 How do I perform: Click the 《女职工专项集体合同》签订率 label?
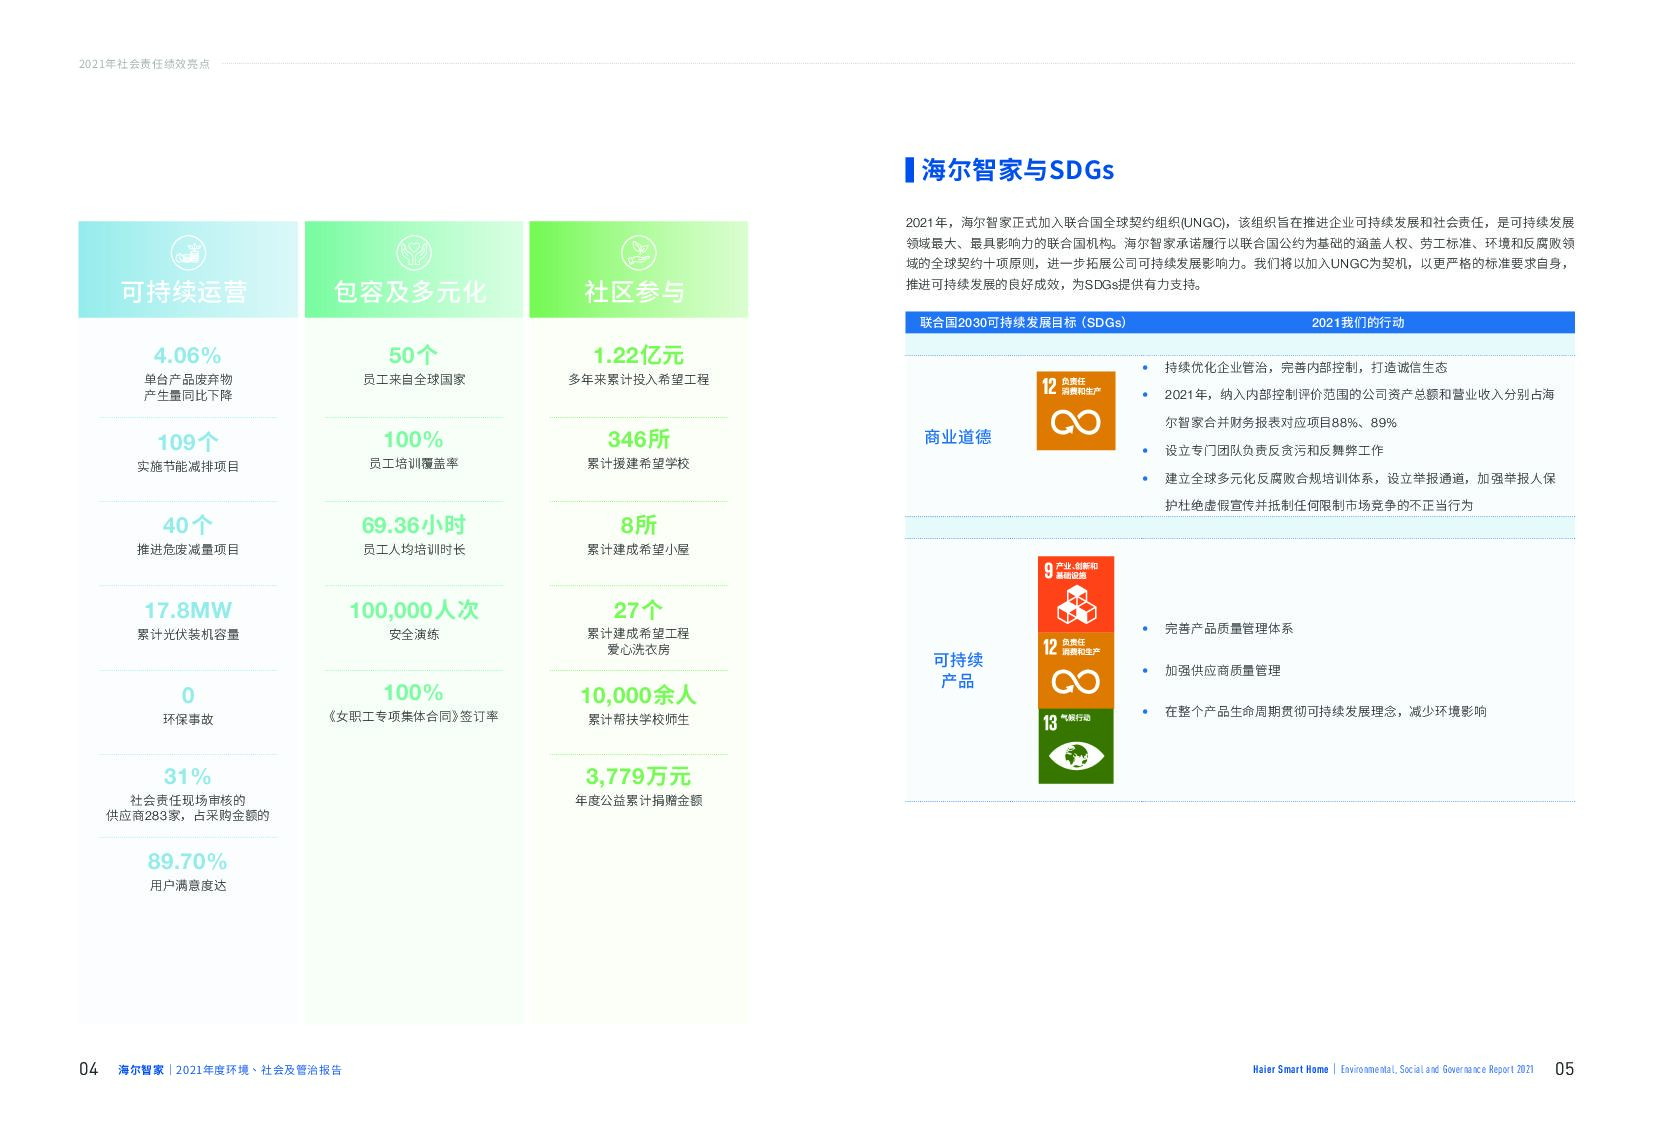pyautogui.click(x=413, y=716)
